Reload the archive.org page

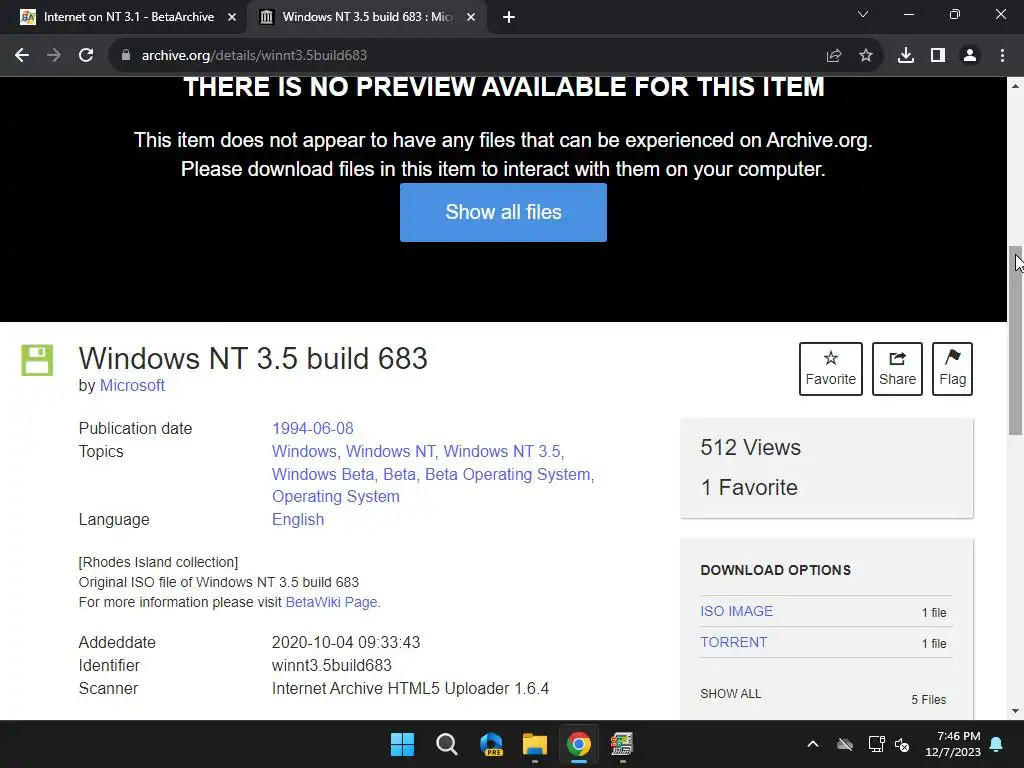coord(86,56)
